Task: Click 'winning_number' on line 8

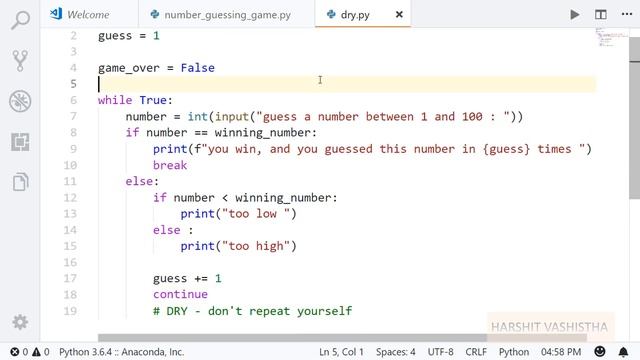Action: click(262, 133)
